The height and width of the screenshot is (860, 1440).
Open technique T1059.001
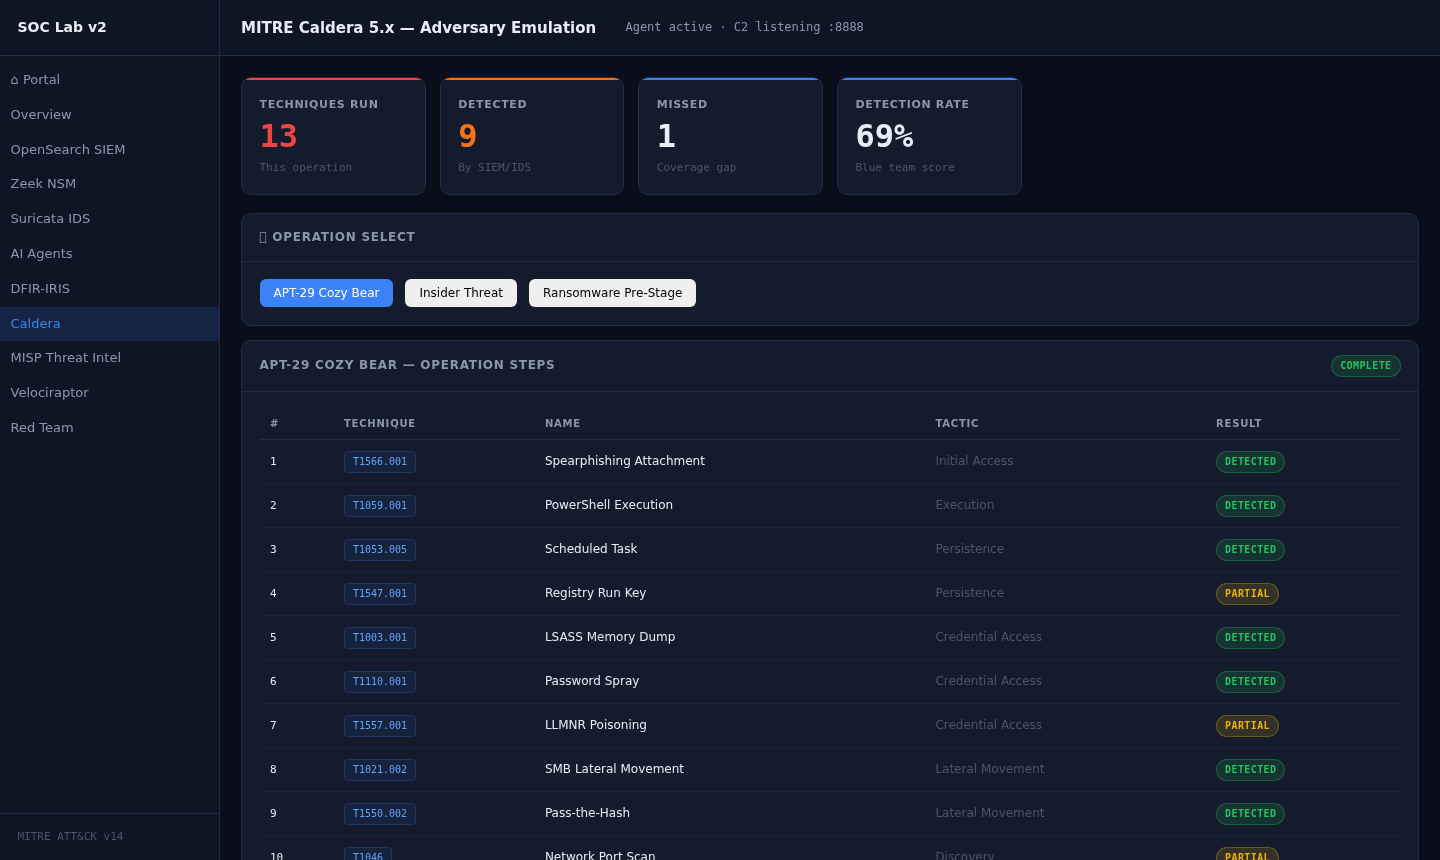click(x=380, y=506)
